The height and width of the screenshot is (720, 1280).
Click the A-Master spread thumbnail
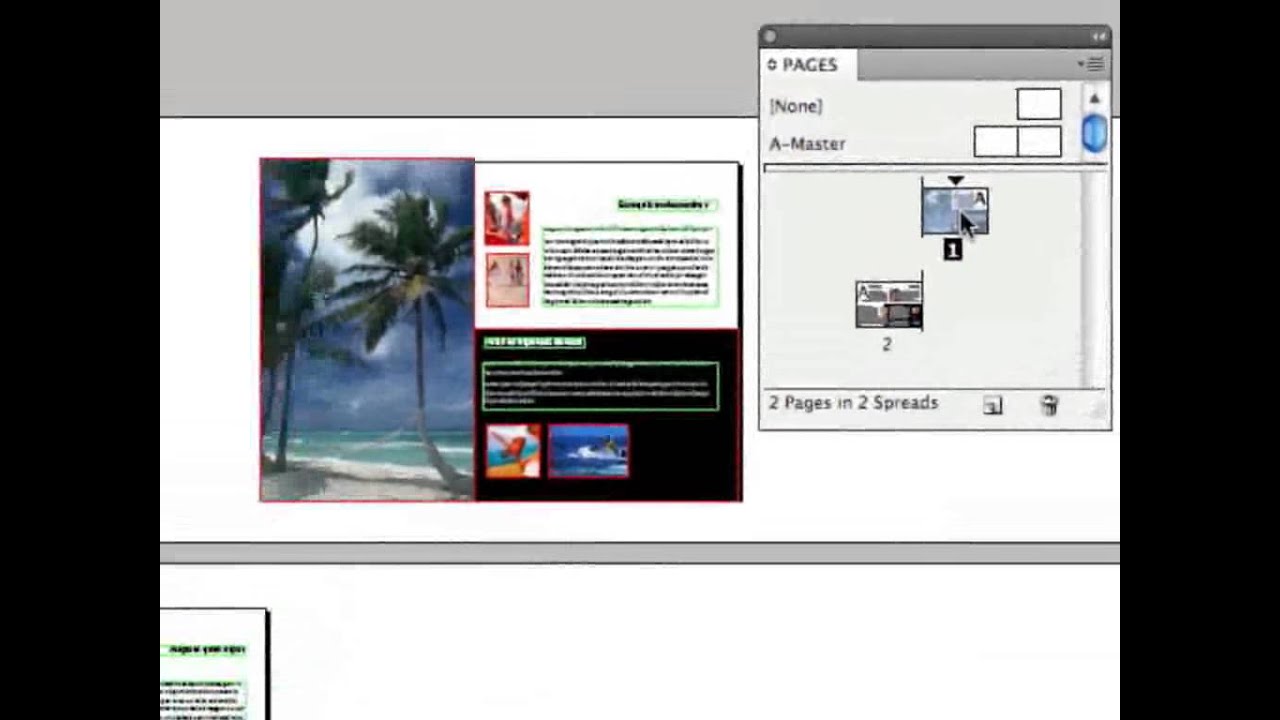(x=1018, y=142)
